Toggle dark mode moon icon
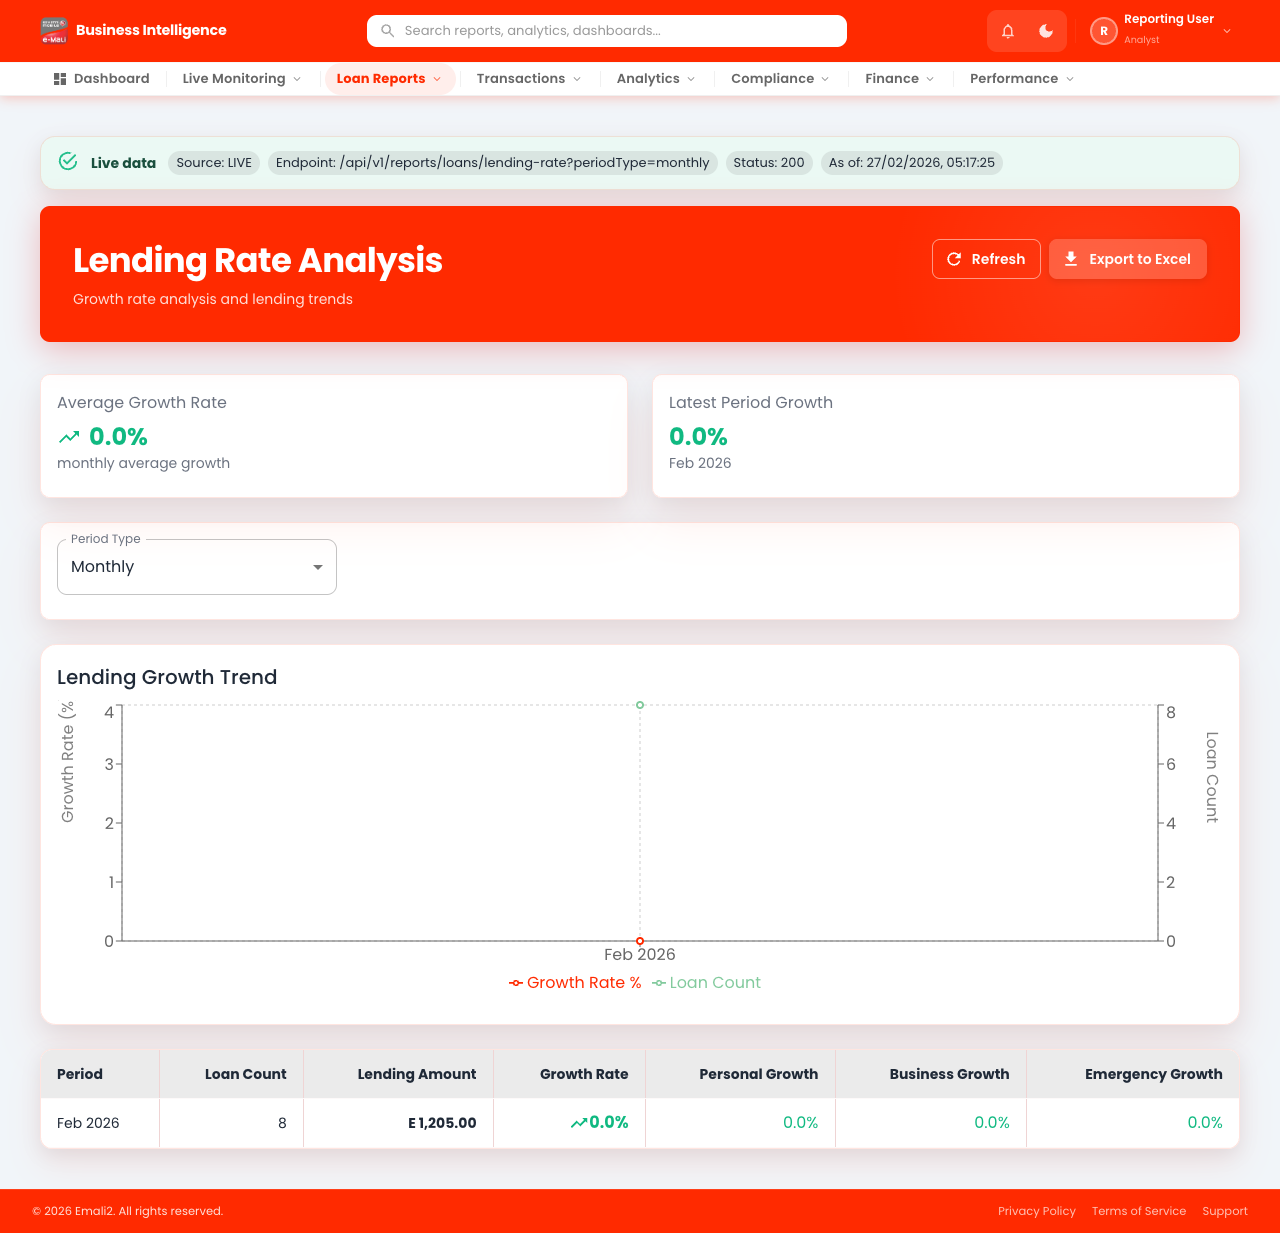This screenshot has width=1280, height=1233. coord(1046,31)
